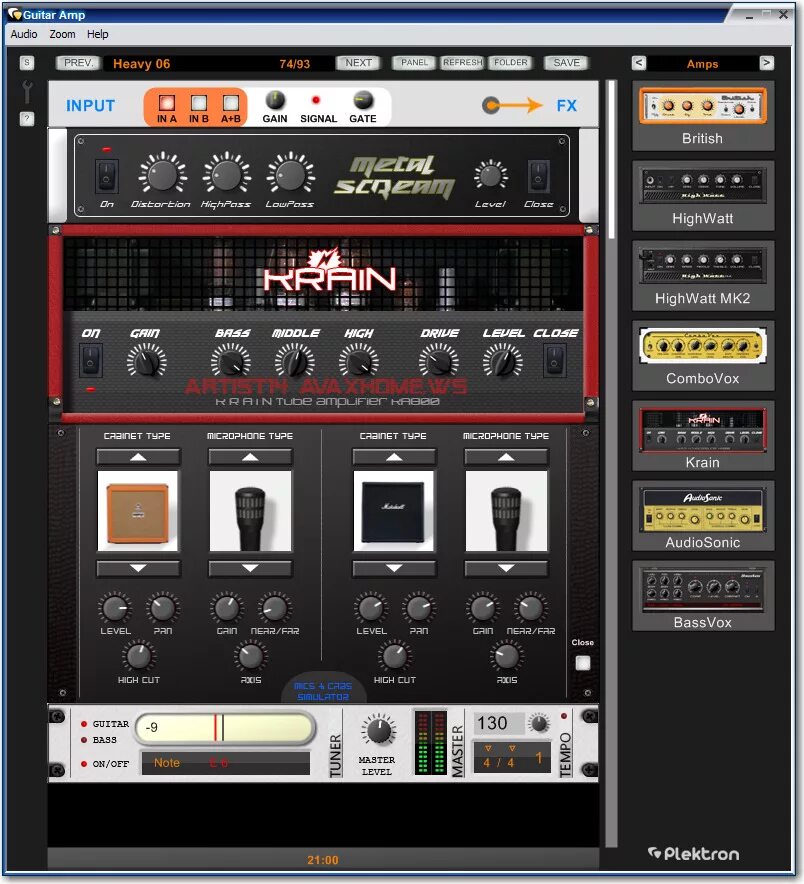Click the Krain LEVEL knob
The height and width of the screenshot is (884, 804).
502,361
